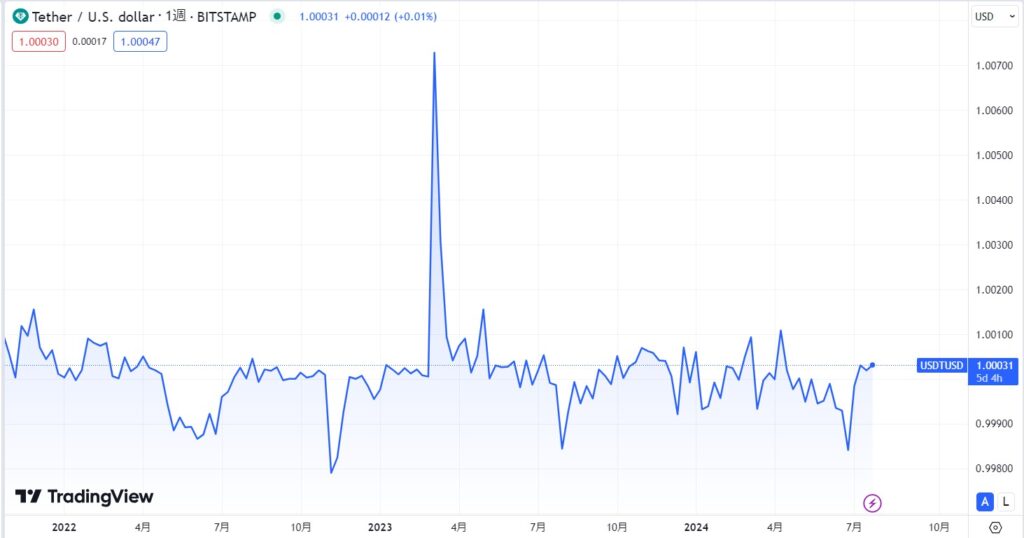The width and height of the screenshot is (1024, 538).
Task: Click the 0.99800 price axis label
Action: pyautogui.click(x=994, y=469)
